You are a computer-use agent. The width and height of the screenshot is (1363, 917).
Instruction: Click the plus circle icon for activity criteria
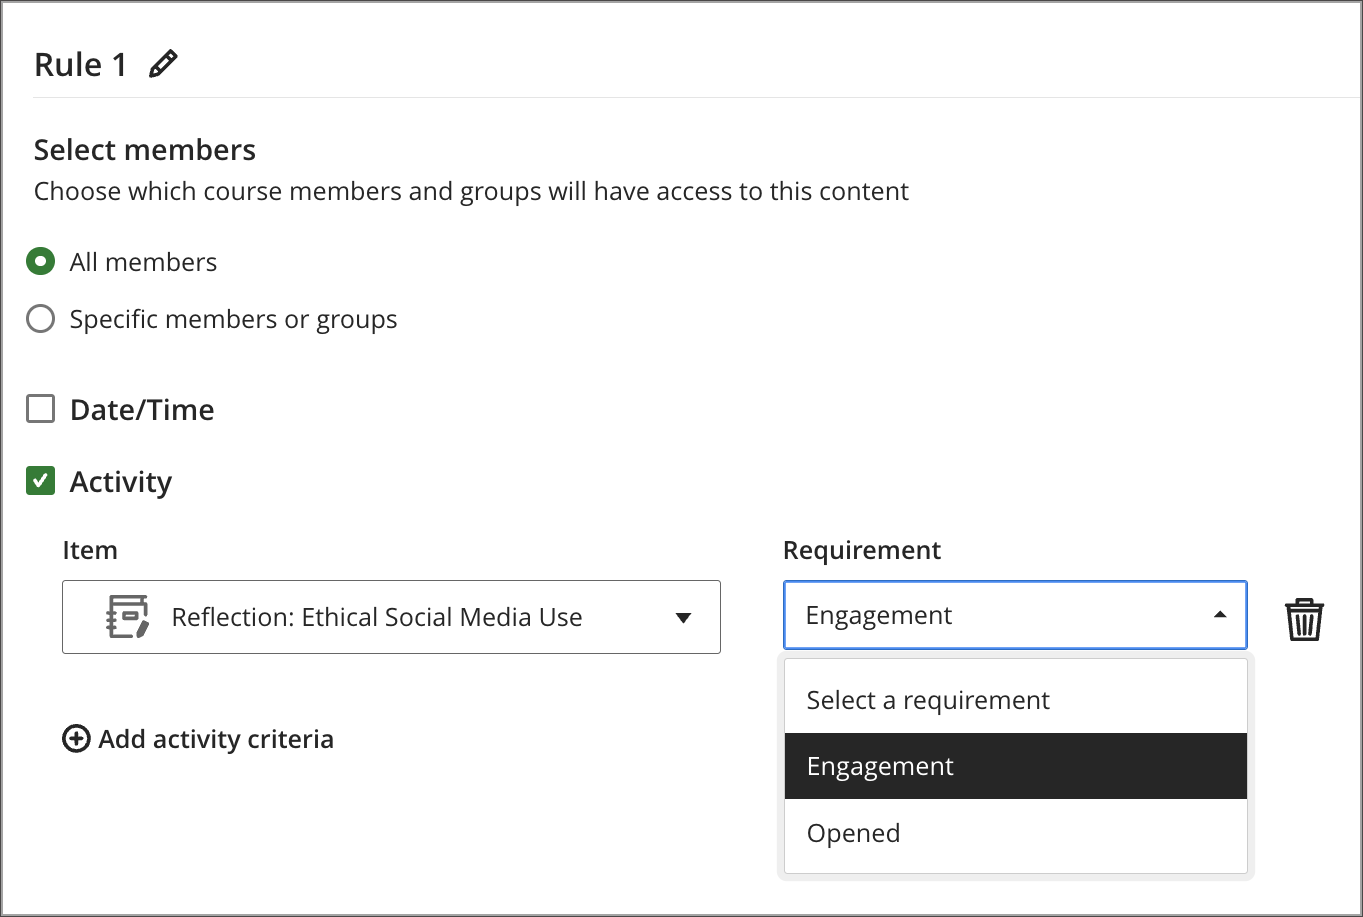pos(76,739)
